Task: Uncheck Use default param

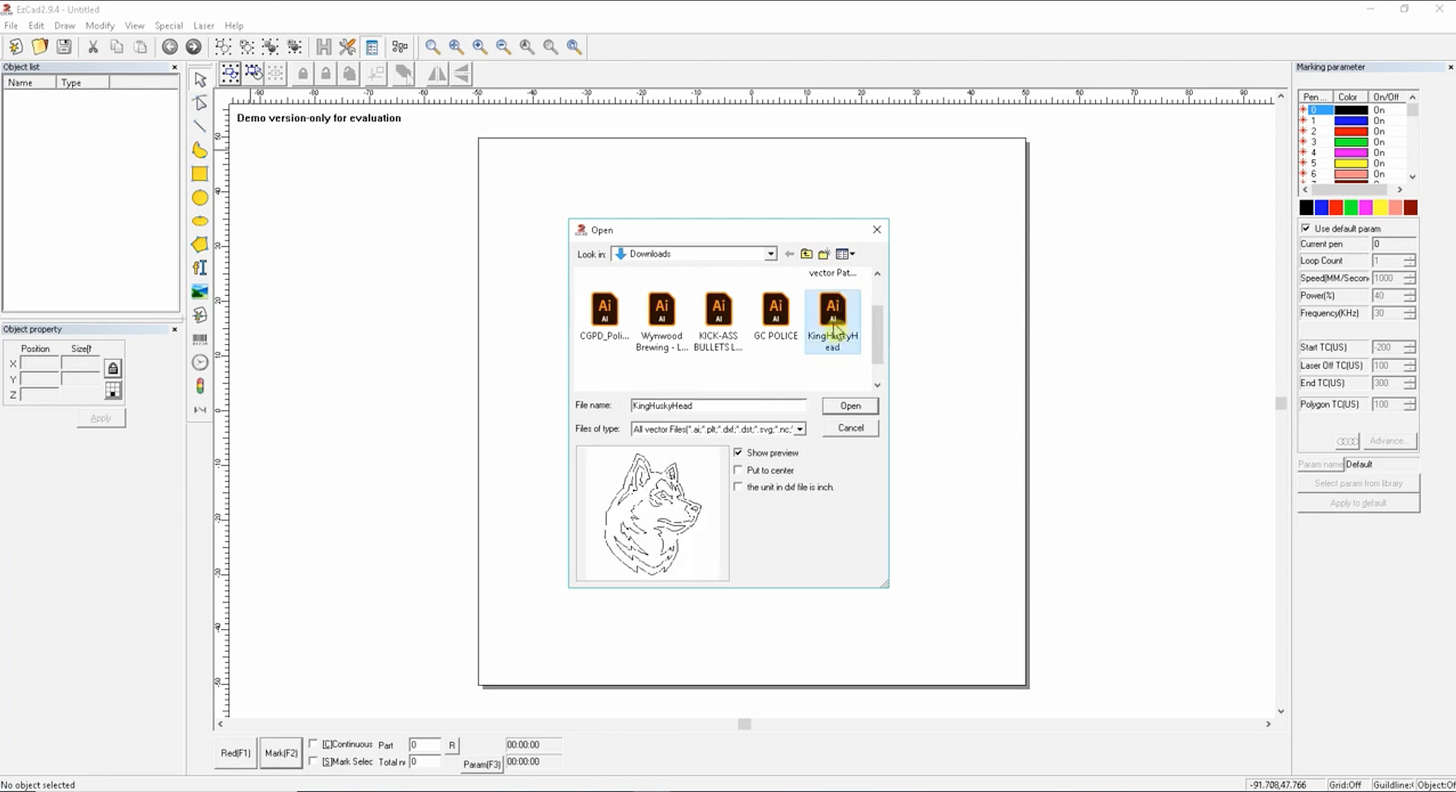Action: tap(1305, 227)
